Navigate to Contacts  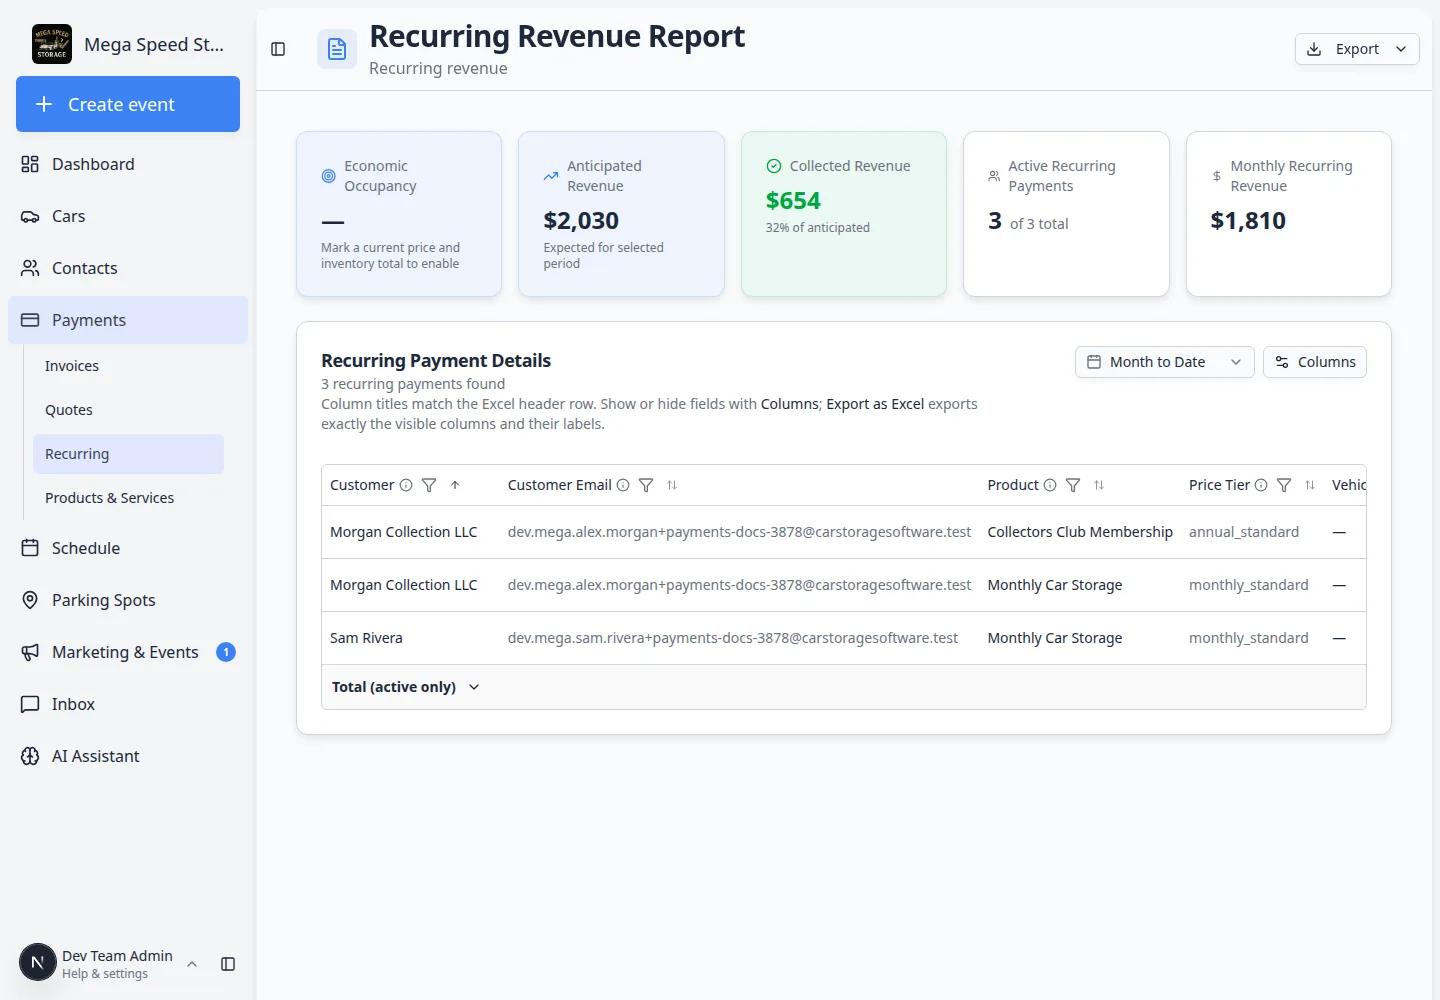pos(128,268)
